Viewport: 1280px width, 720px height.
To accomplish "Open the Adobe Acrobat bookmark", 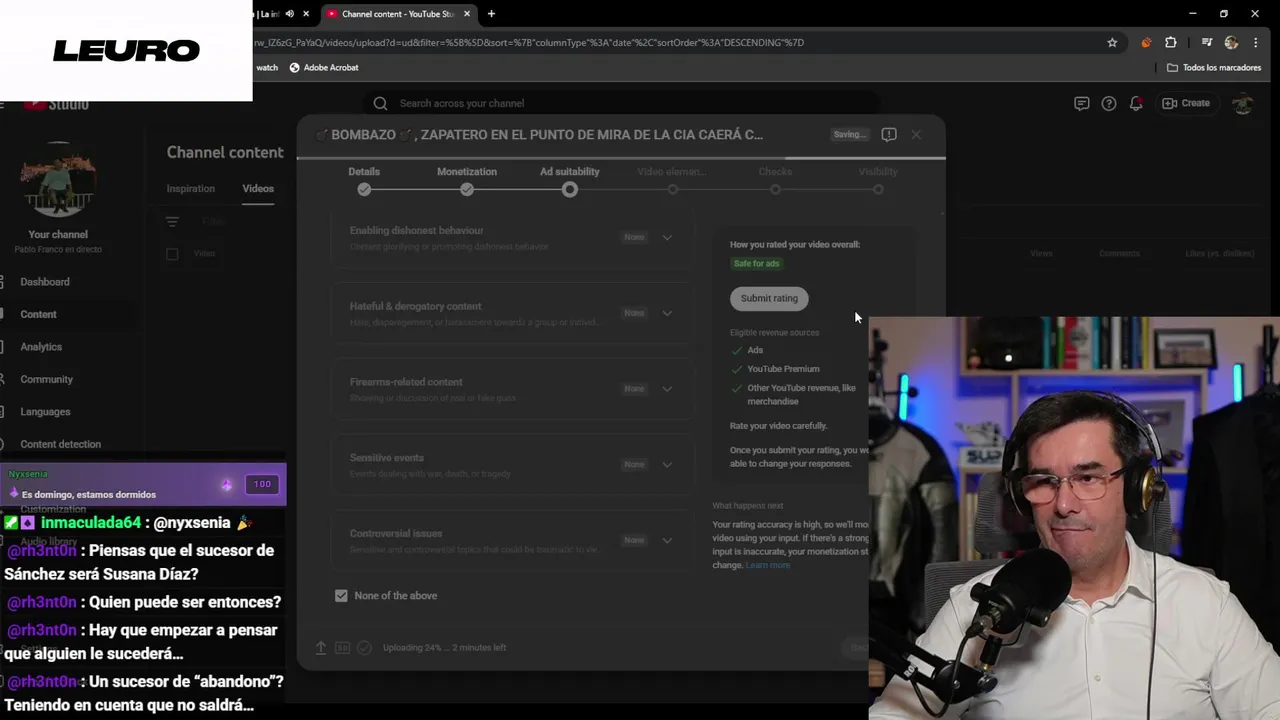I will point(323,67).
